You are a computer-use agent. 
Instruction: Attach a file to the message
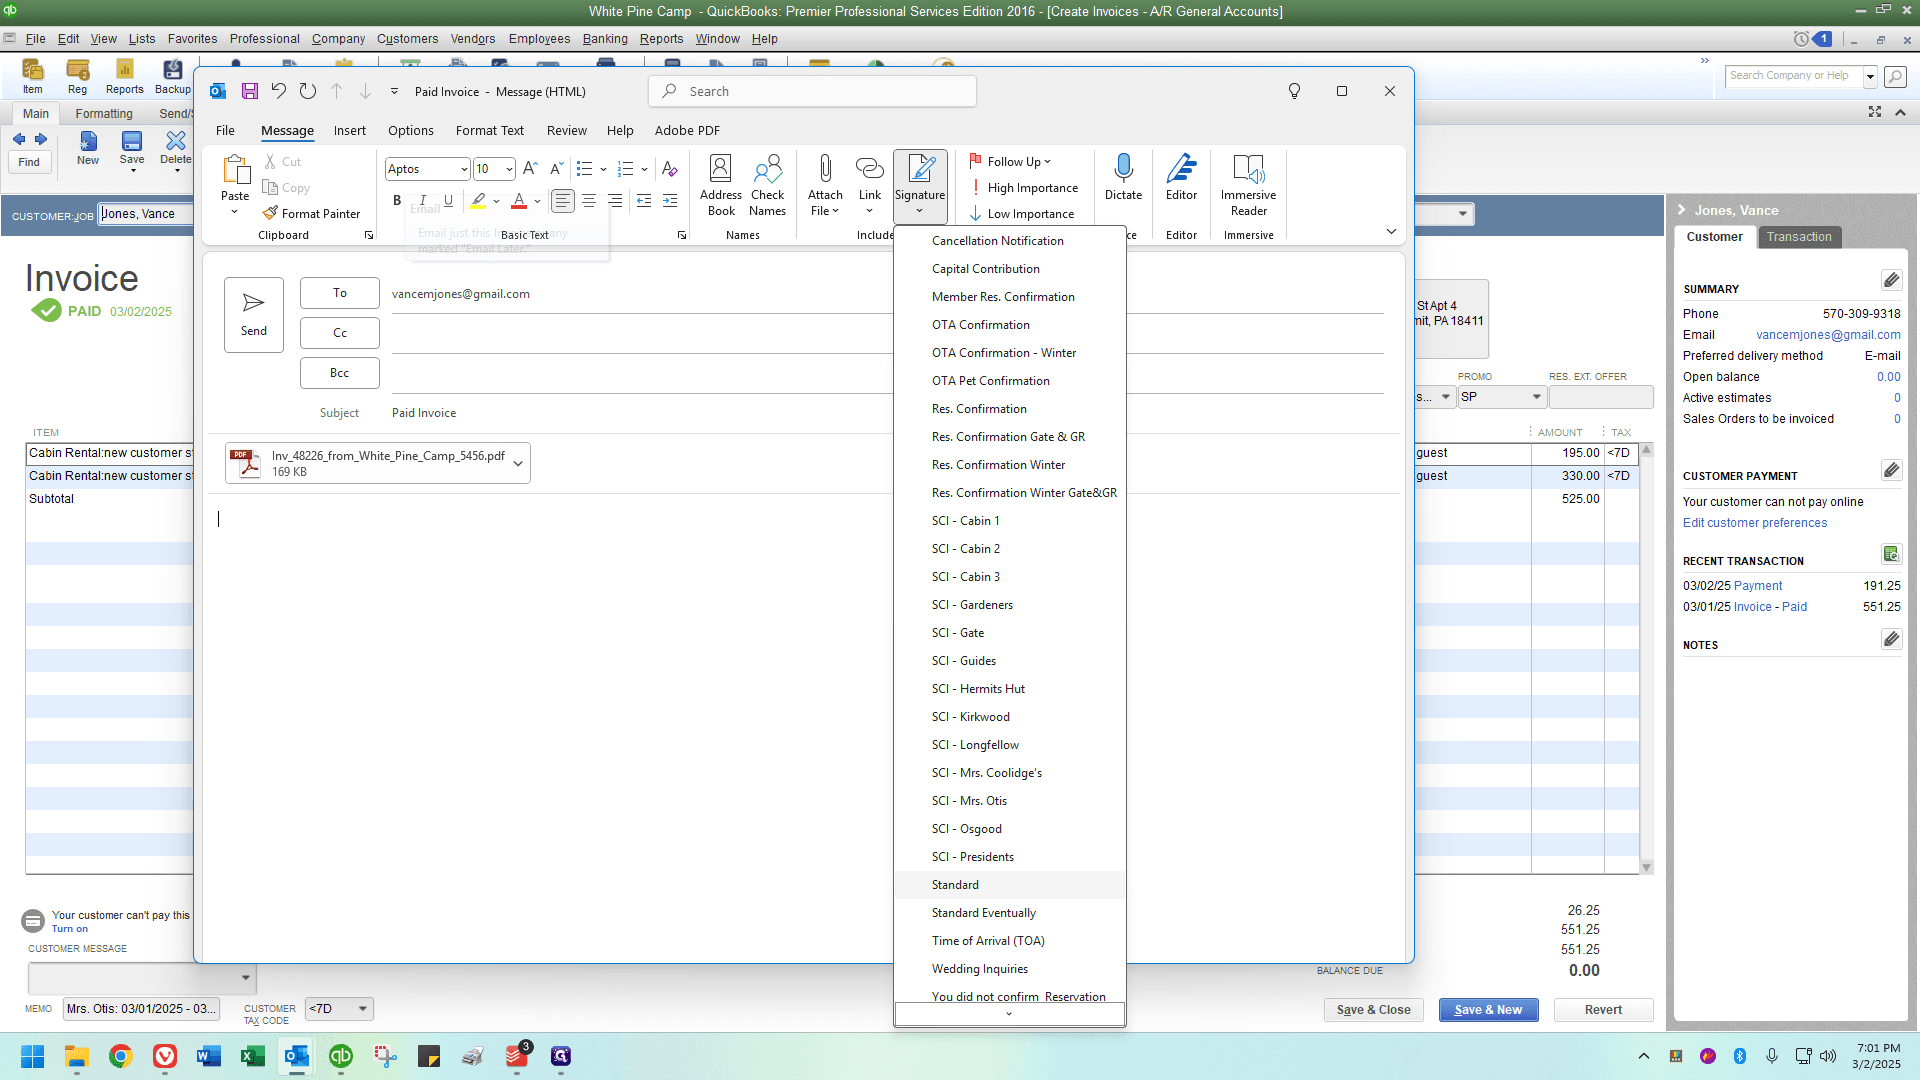click(825, 186)
